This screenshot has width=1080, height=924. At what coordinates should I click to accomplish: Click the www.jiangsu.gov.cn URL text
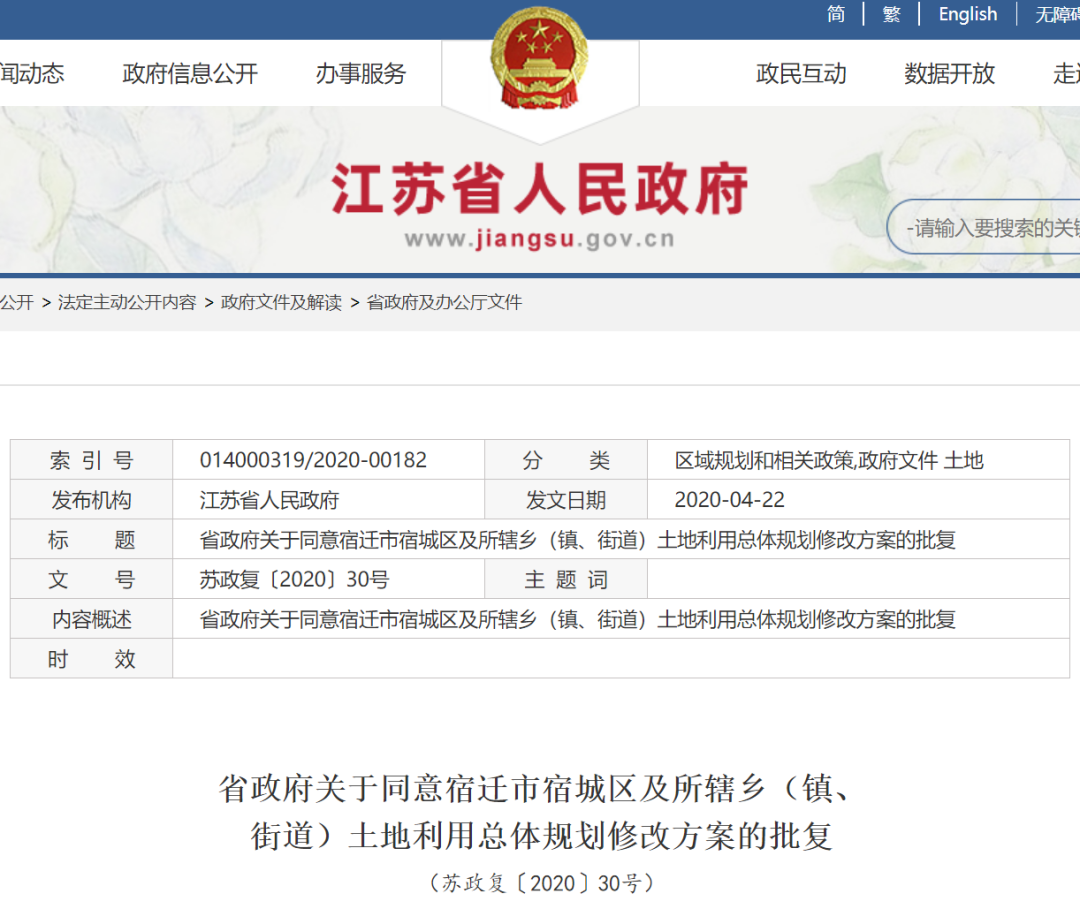point(539,239)
